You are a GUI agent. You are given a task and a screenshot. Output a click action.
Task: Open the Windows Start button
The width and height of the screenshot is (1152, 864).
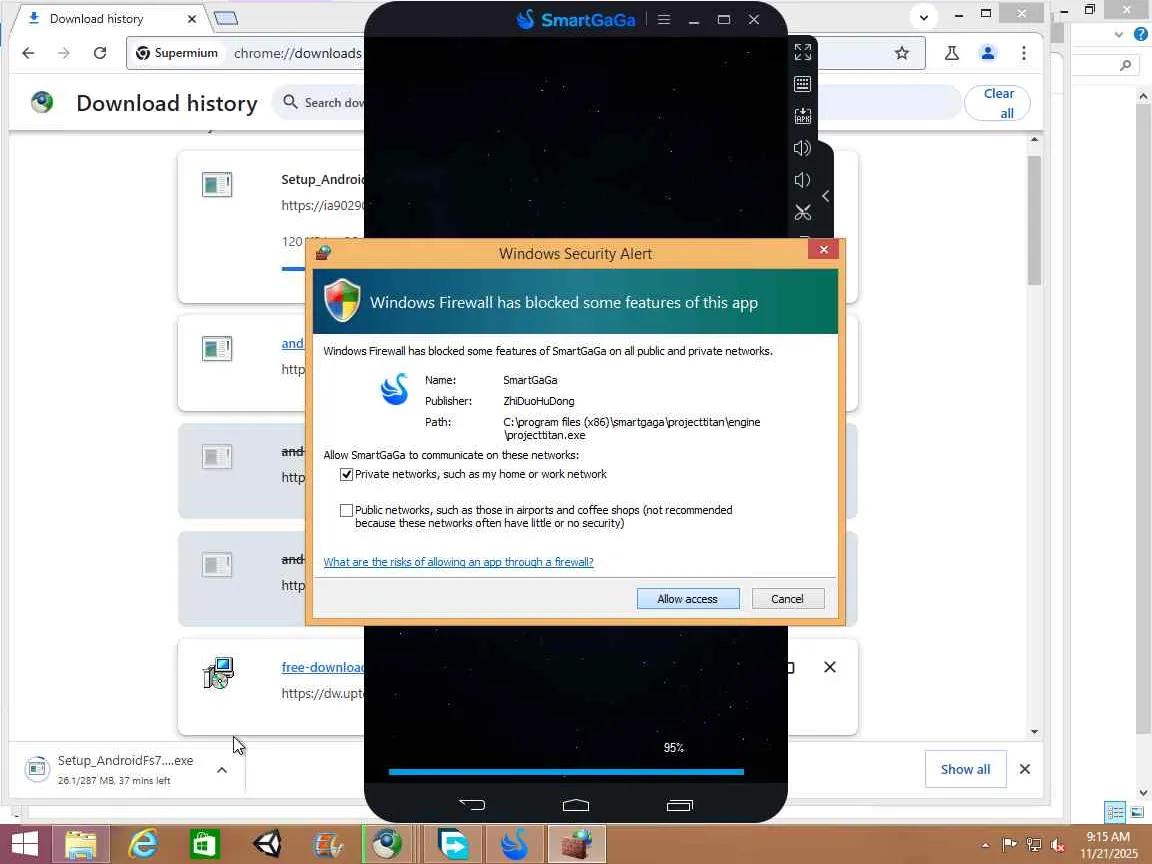24,843
